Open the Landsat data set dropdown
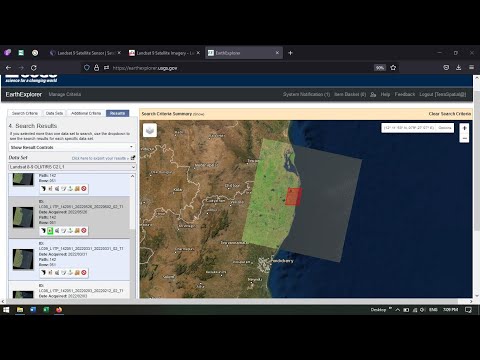Image resolution: width=480 pixels, height=360 pixels. point(72,167)
